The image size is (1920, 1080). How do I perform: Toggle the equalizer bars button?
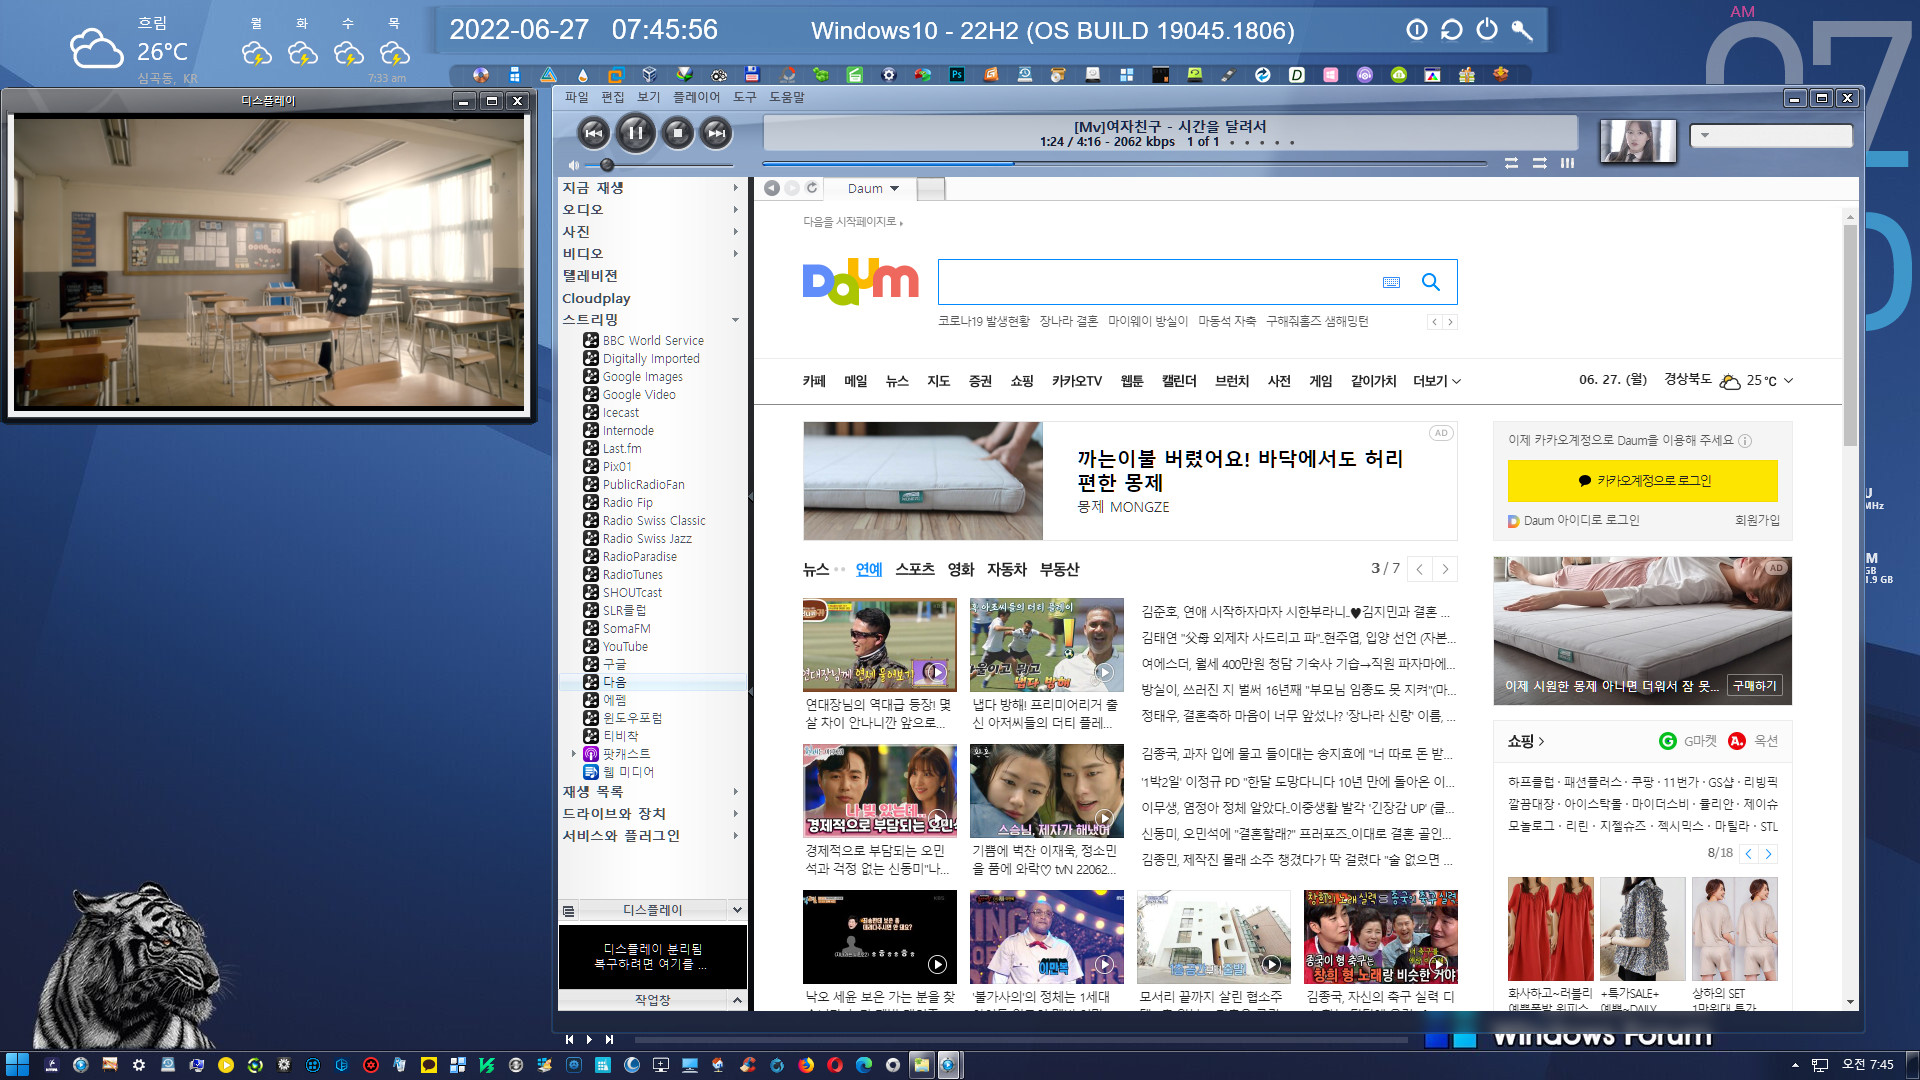point(1567,163)
